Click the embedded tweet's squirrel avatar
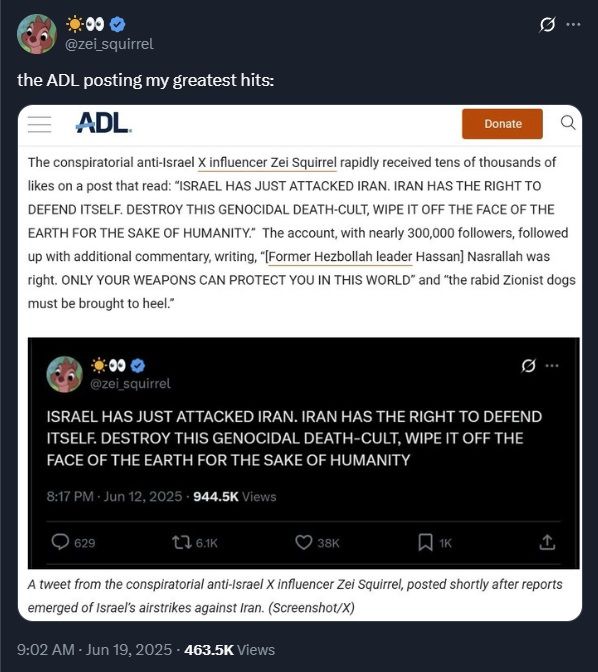 coord(65,374)
